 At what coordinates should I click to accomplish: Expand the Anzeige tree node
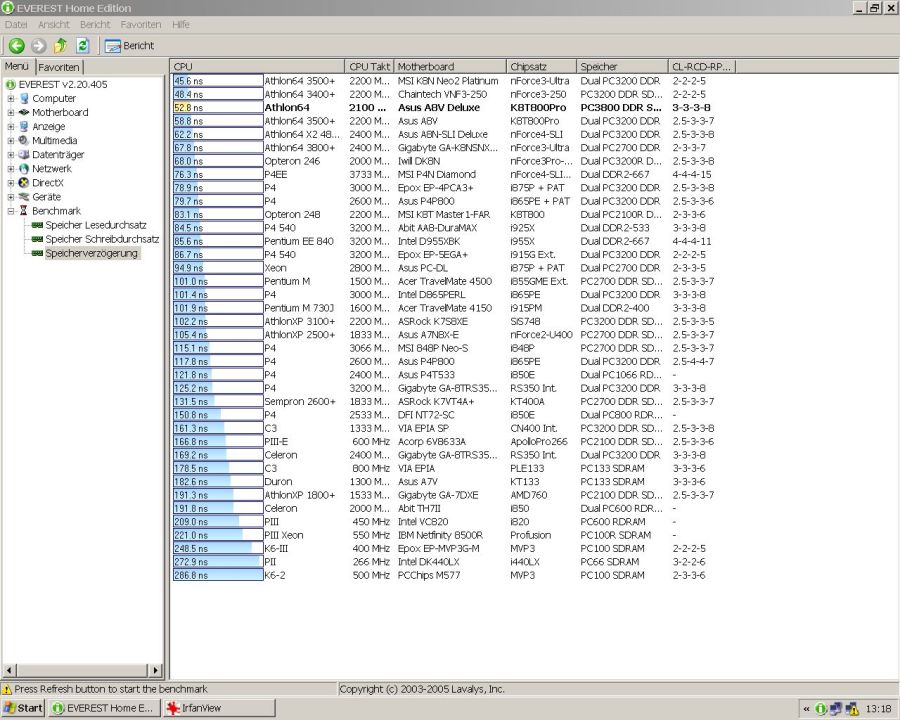(x=10, y=126)
